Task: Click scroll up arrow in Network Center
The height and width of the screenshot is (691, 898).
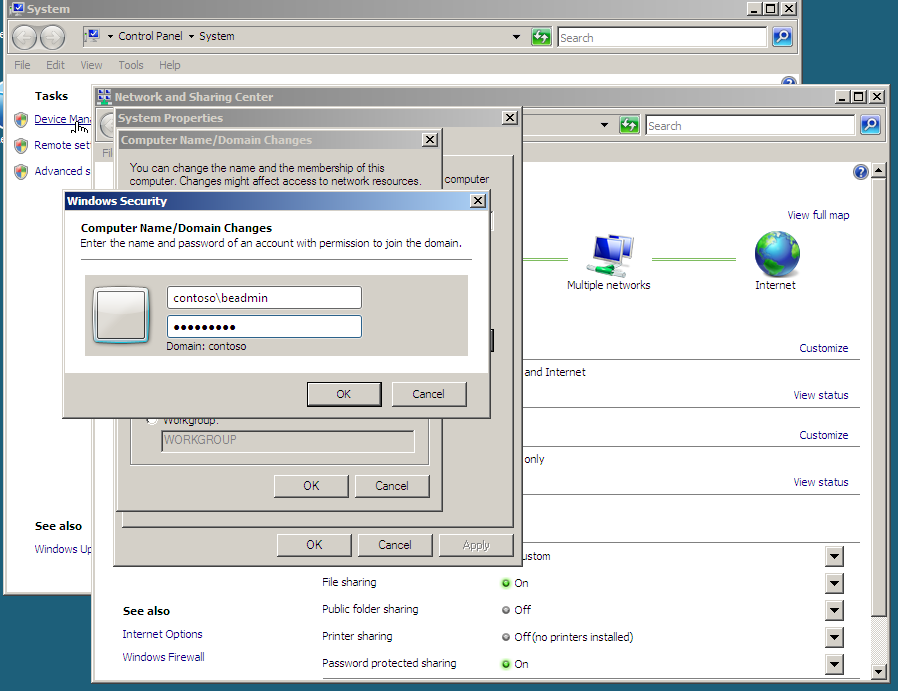Action: point(879,171)
